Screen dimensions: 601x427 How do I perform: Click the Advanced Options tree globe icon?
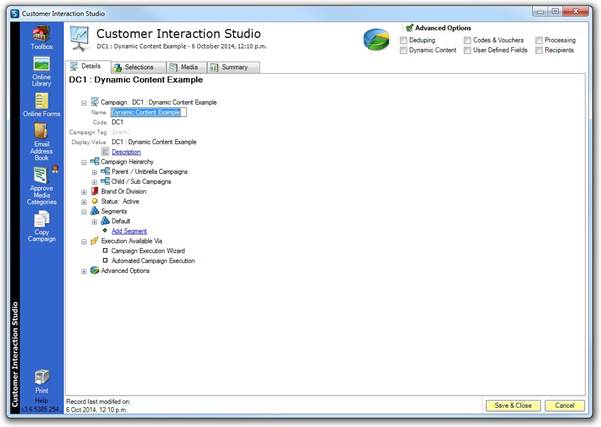coord(95,270)
